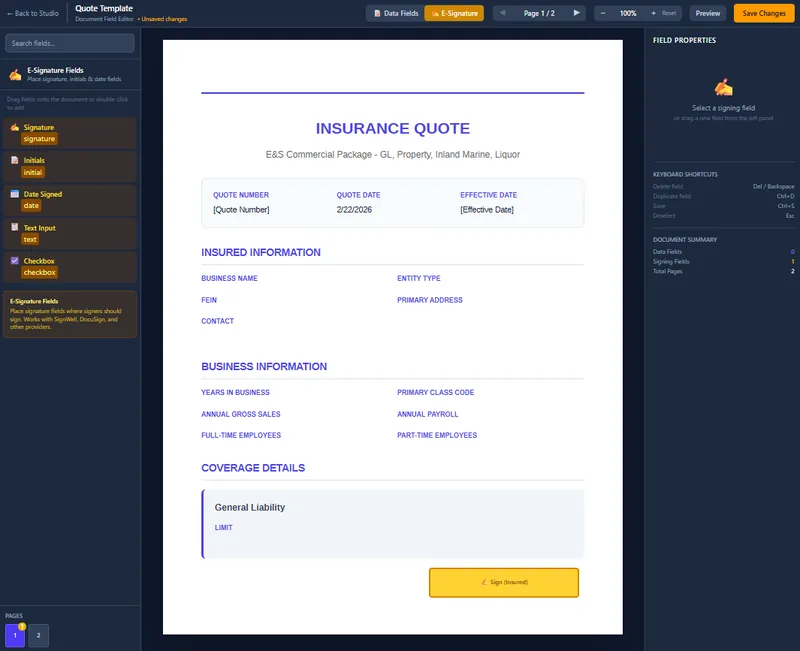Screen dimensions: 800x651
Task: Select the Text Input field icon
Action: pos(15,228)
